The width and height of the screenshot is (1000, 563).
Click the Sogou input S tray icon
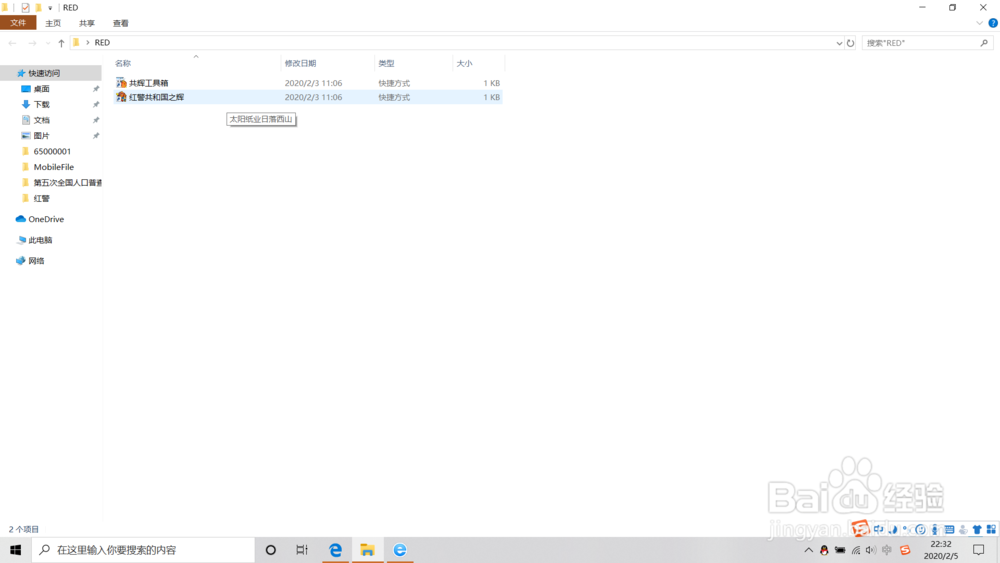point(905,550)
